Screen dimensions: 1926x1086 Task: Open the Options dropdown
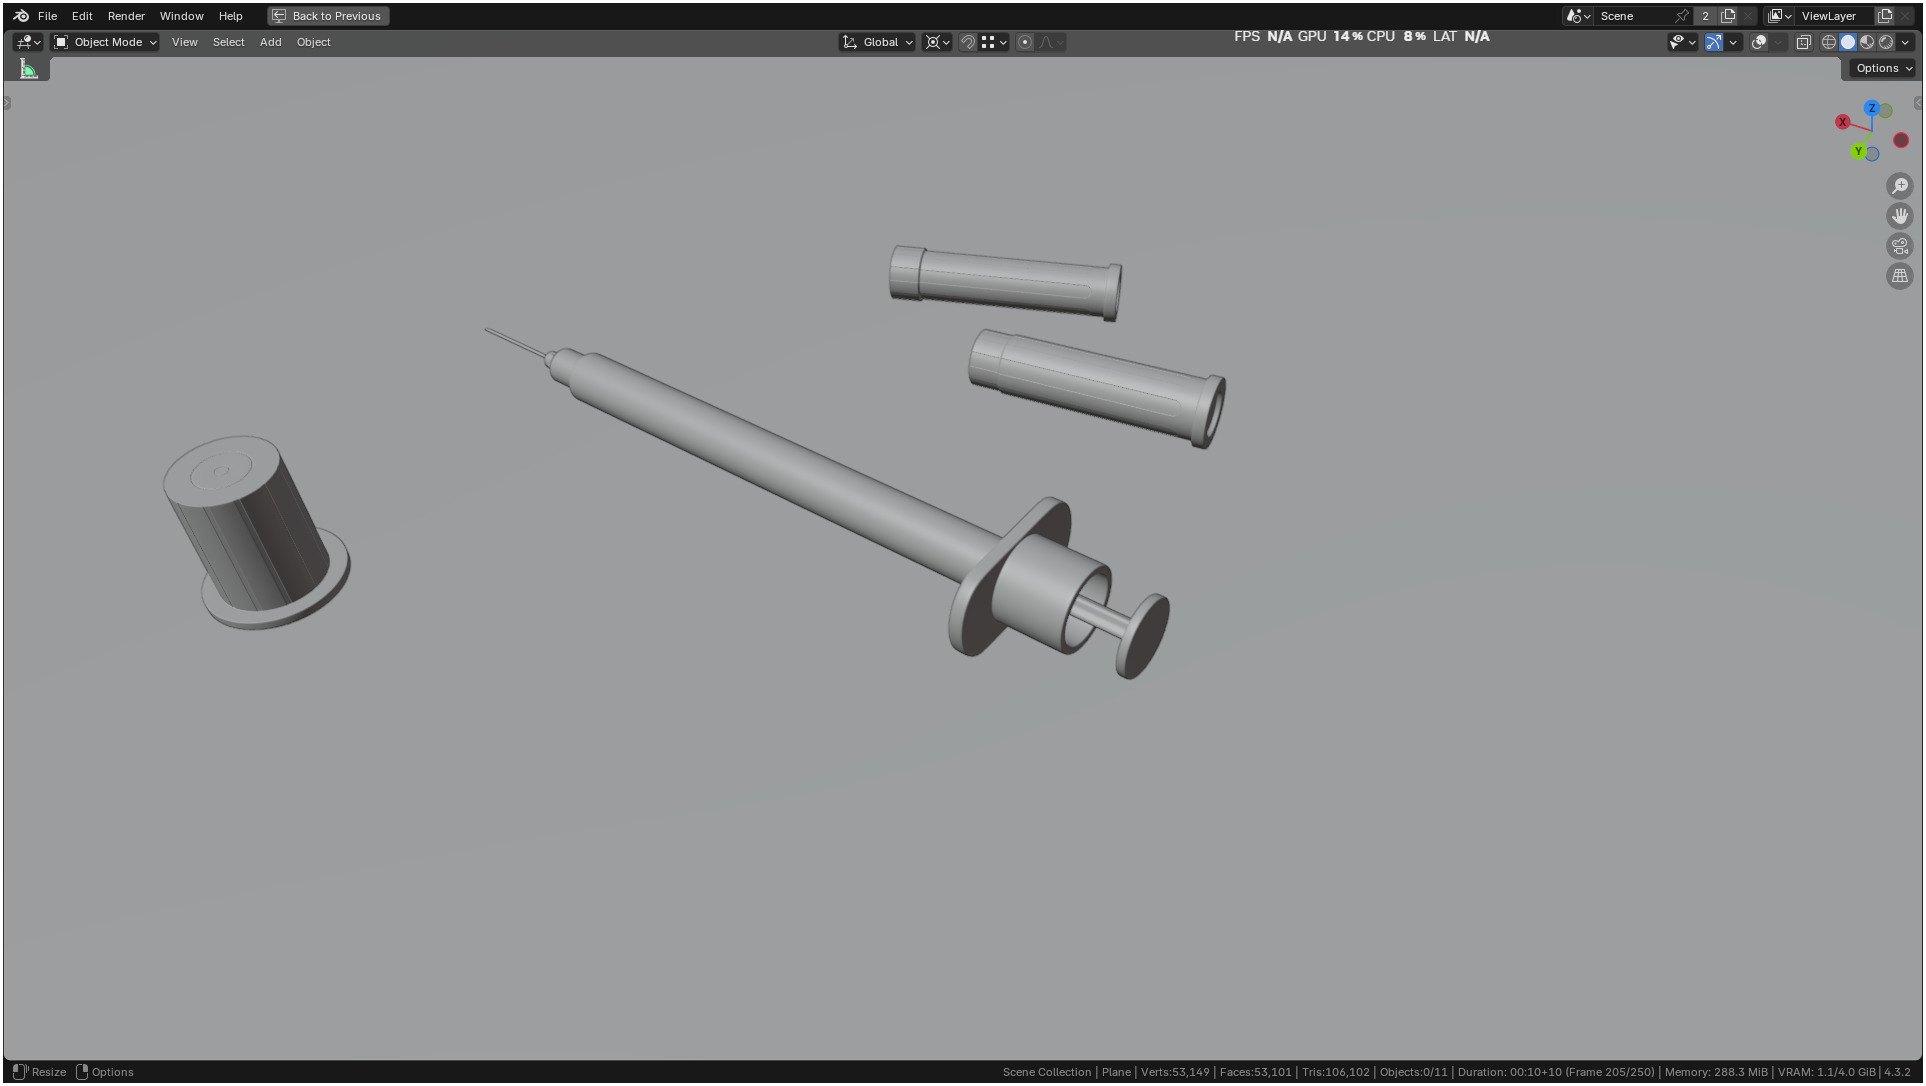tap(1882, 68)
